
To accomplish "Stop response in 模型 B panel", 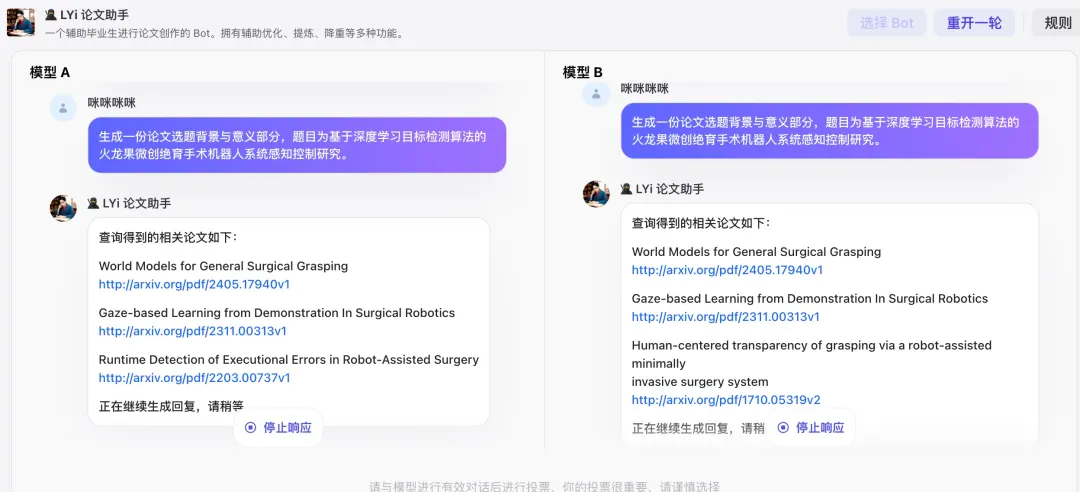I will (x=811, y=427).
